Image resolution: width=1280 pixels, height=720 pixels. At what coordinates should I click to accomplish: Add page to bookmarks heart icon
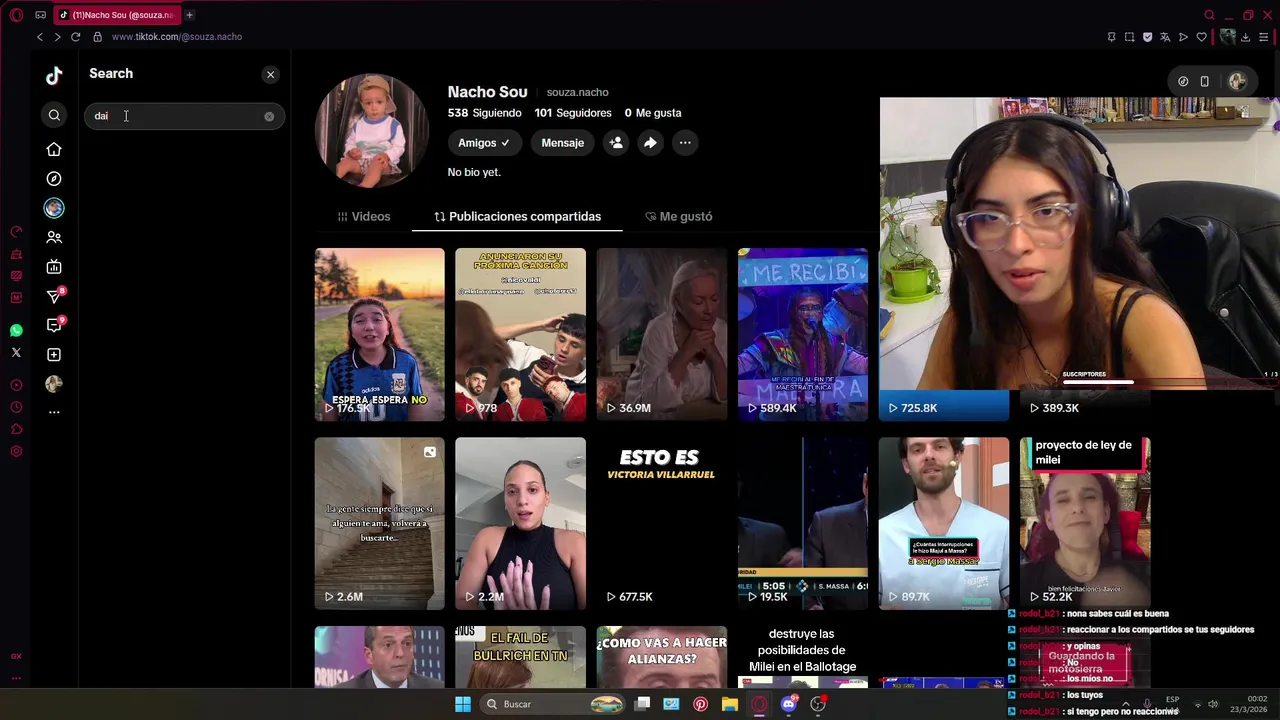(1201, 37)
